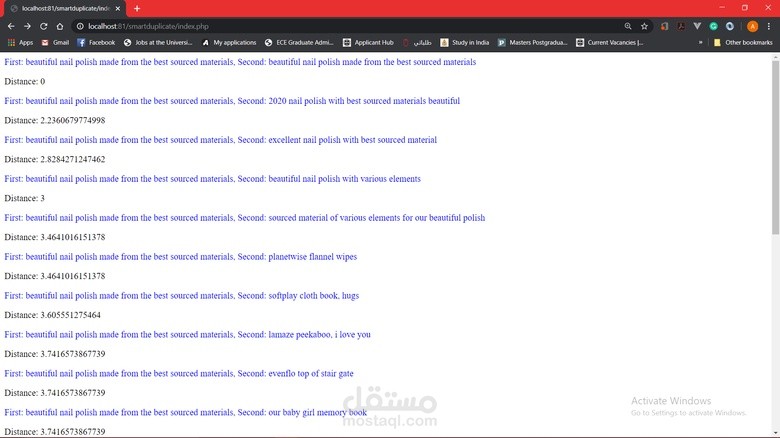Open the Apps bookmarks shortcut
The height and width of the screenshot is (438, 780).
[20, 43]
